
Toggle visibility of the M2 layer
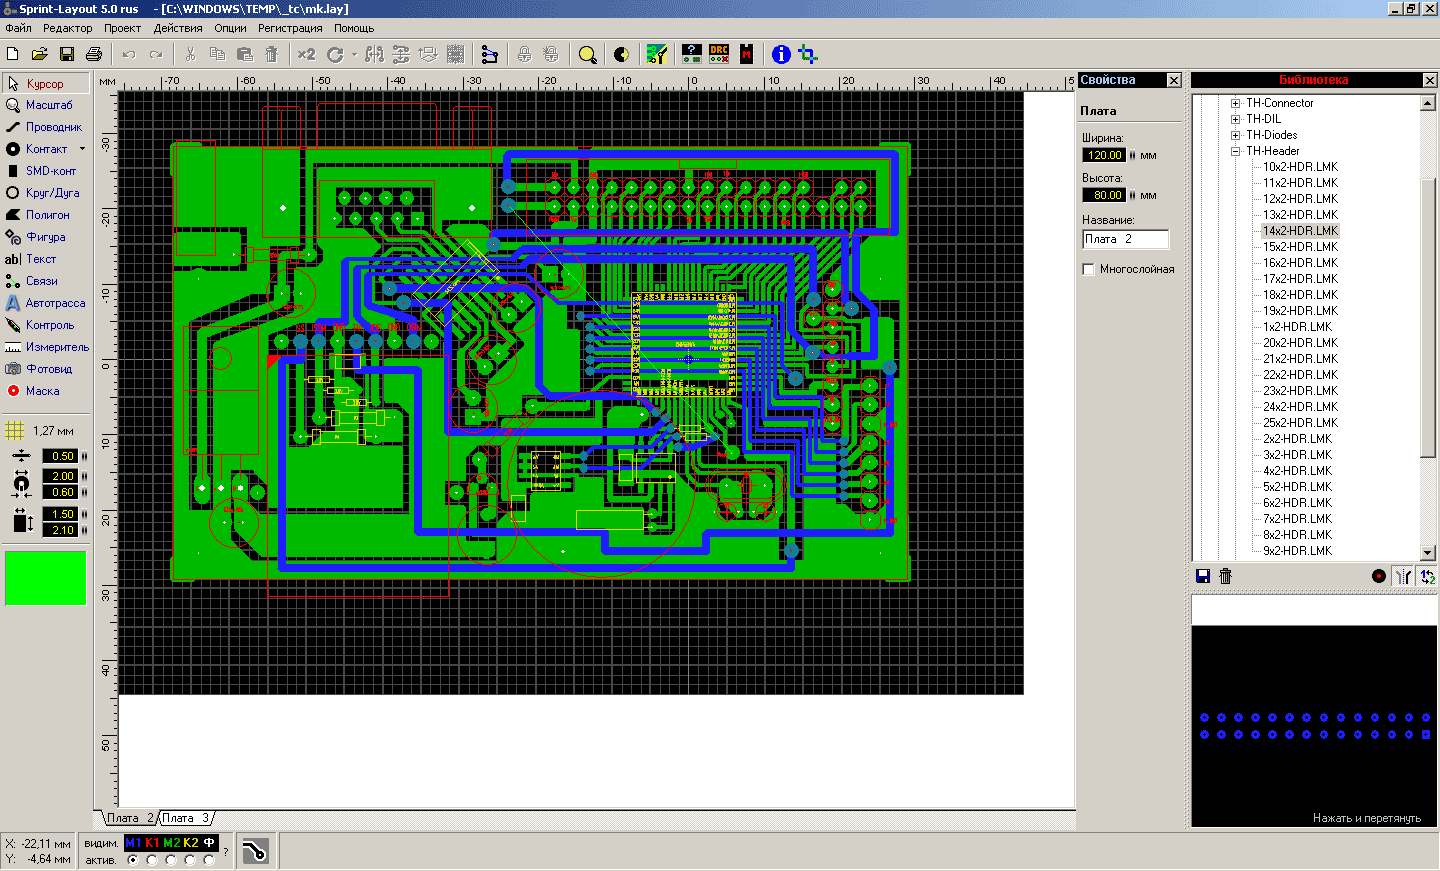[x=171, y=843]
